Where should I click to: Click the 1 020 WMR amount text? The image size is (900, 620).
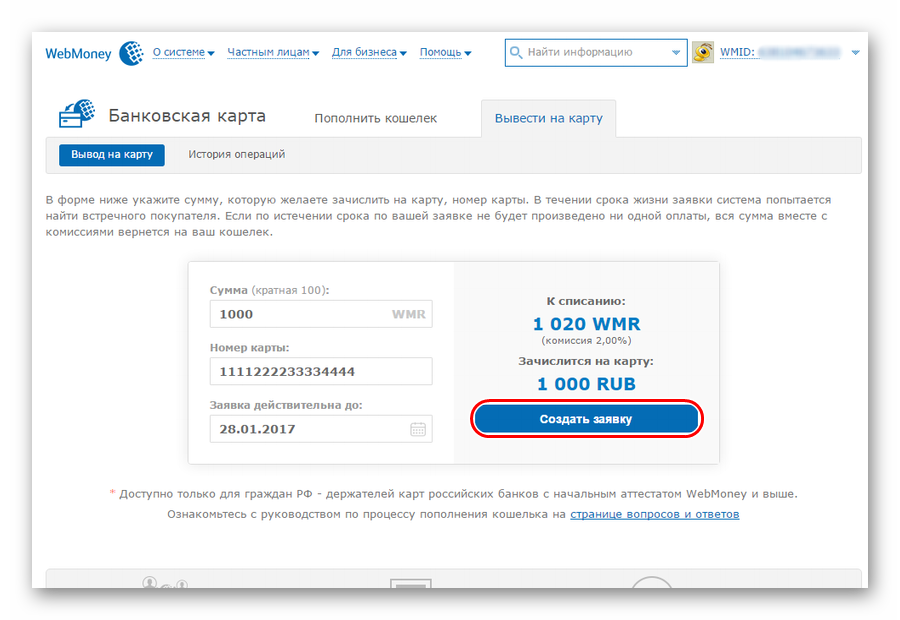(586, 324)
